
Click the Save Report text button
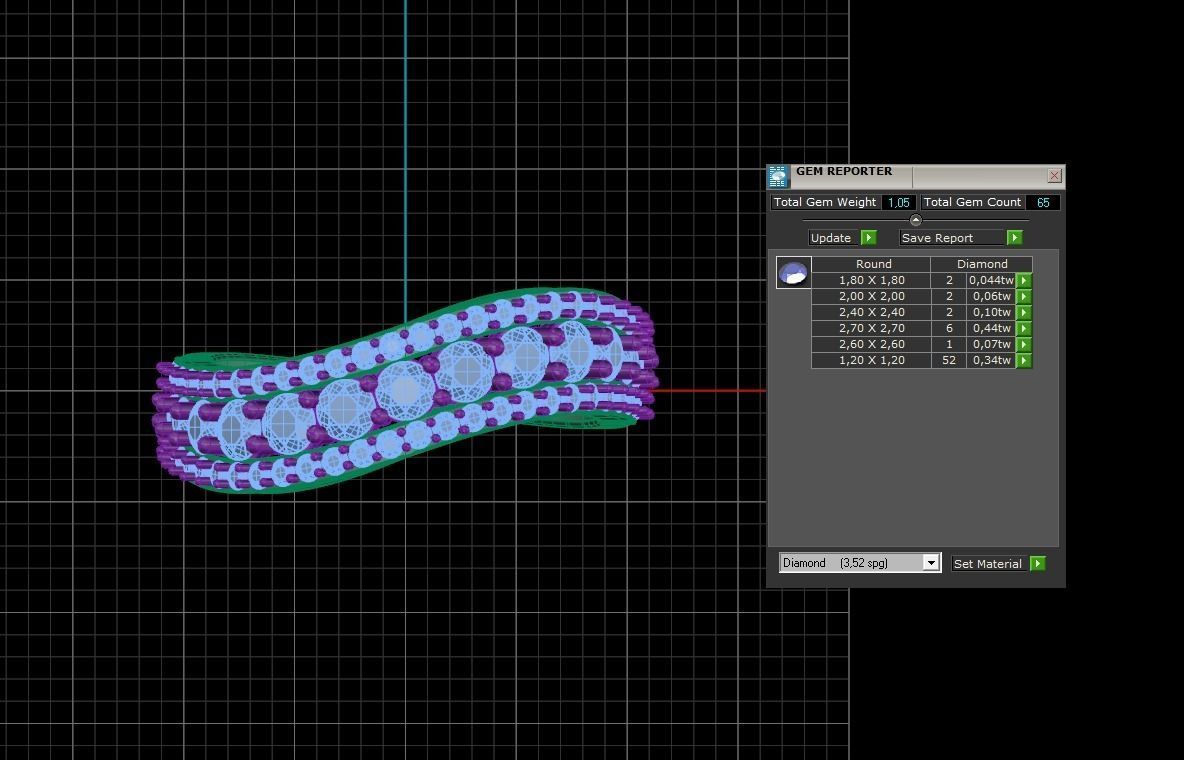pyautogui.click(x=951, y=238)
